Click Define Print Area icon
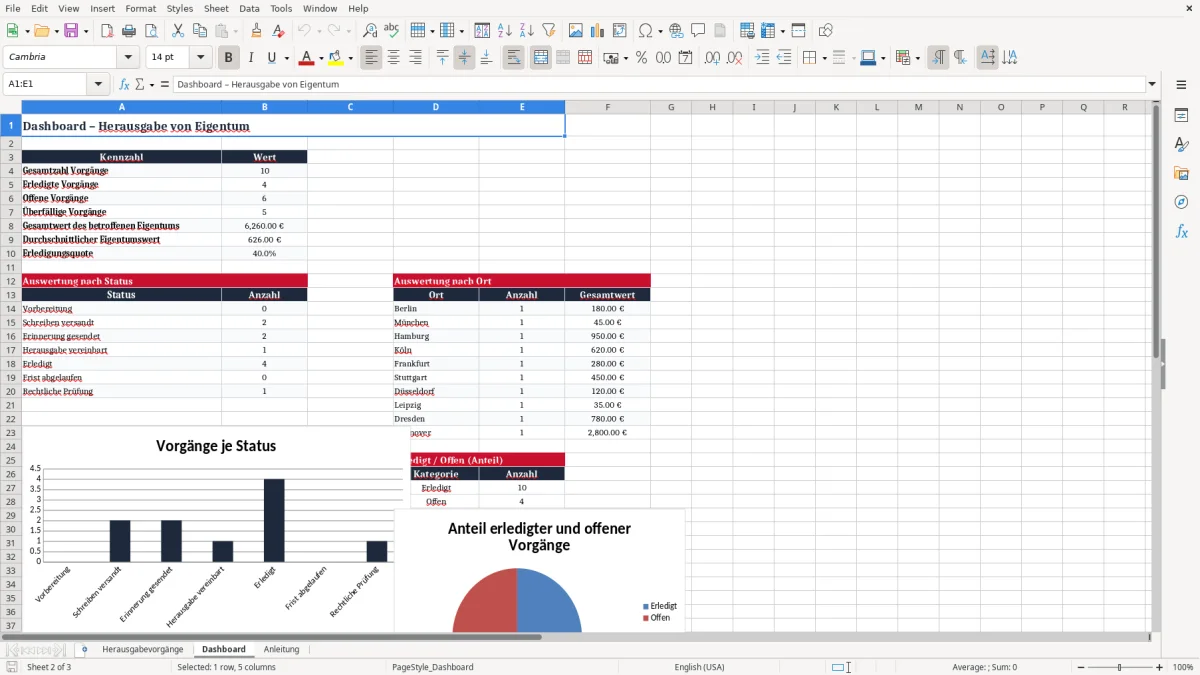1200x675 pixels. point(746,31)
